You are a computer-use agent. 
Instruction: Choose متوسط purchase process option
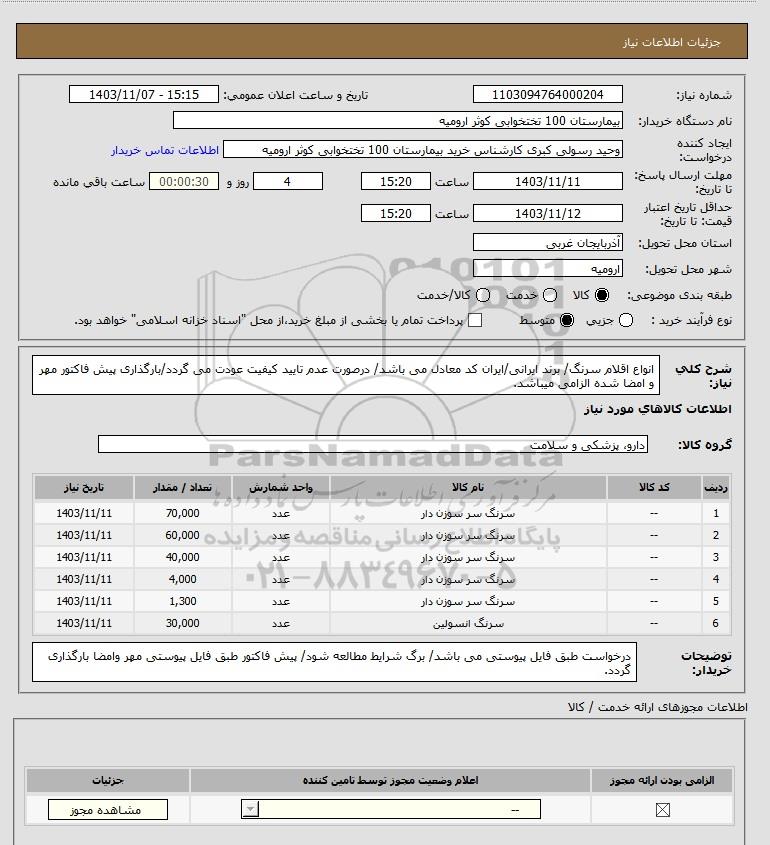567,321
